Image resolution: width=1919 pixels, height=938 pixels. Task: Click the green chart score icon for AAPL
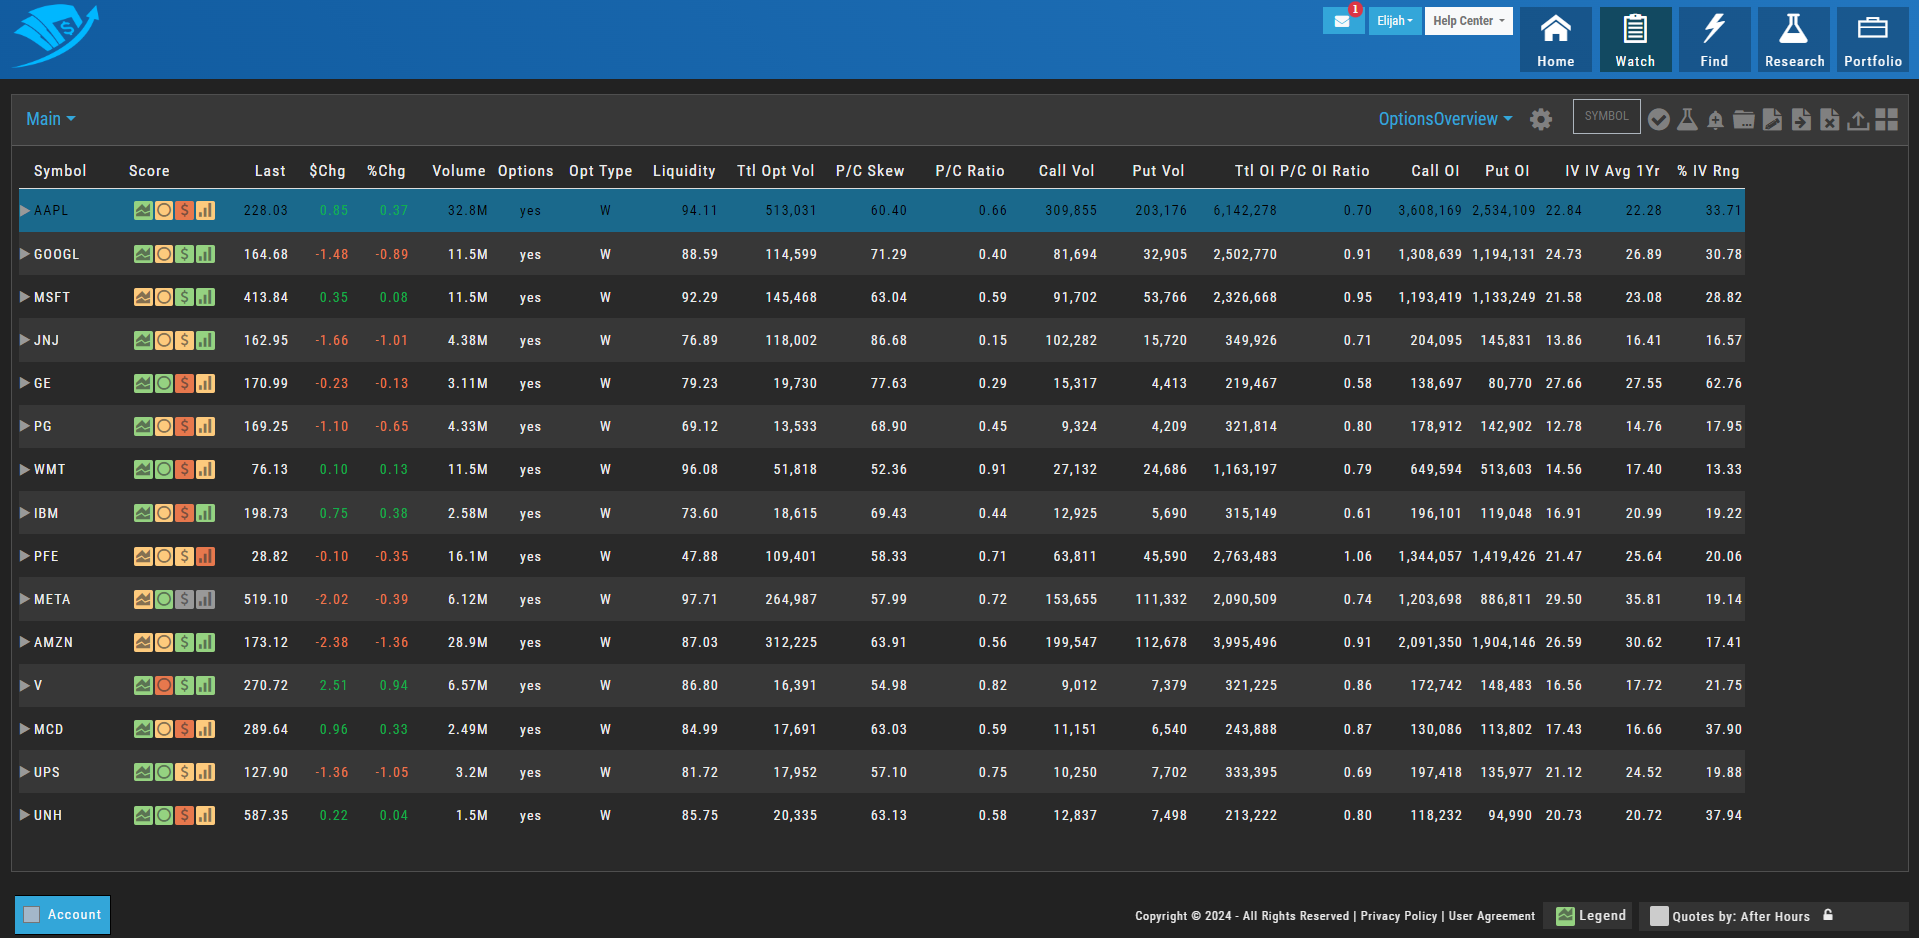point(143,210)
